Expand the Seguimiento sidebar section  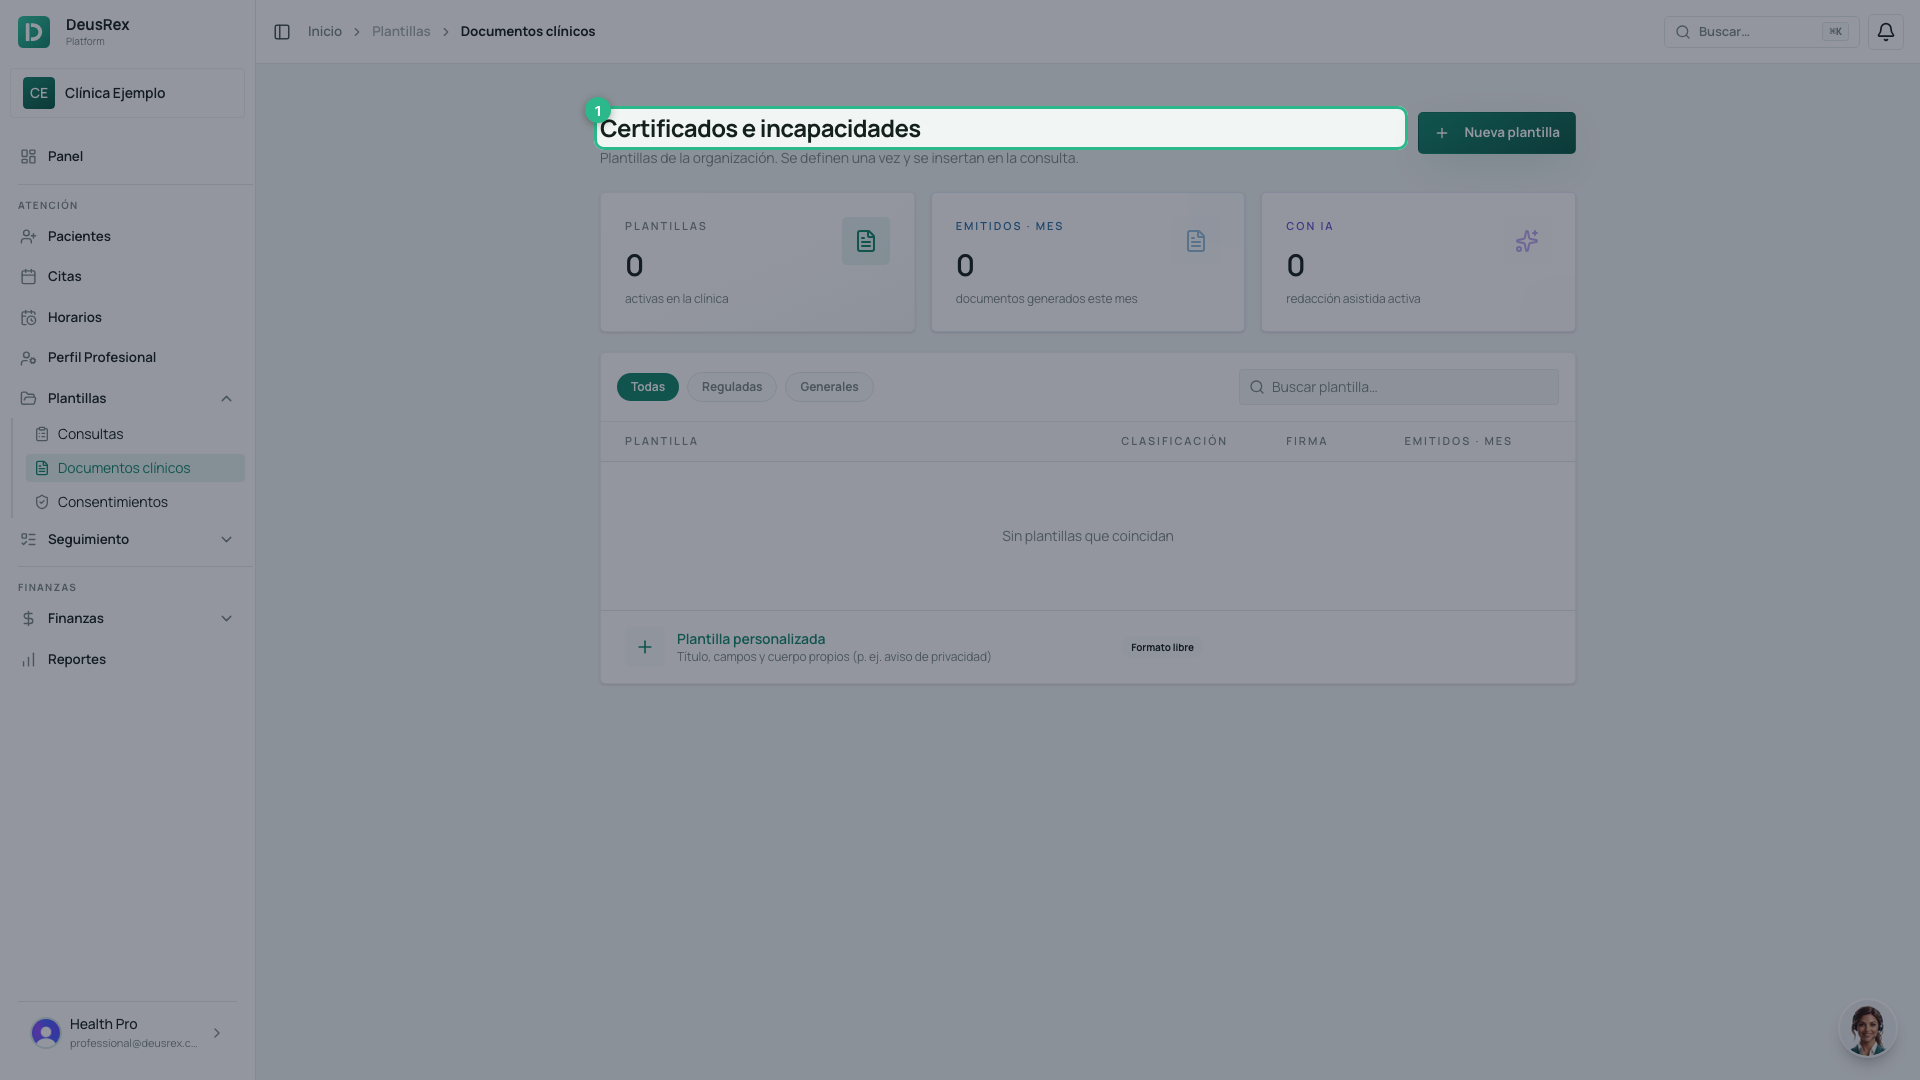[226, 540]
